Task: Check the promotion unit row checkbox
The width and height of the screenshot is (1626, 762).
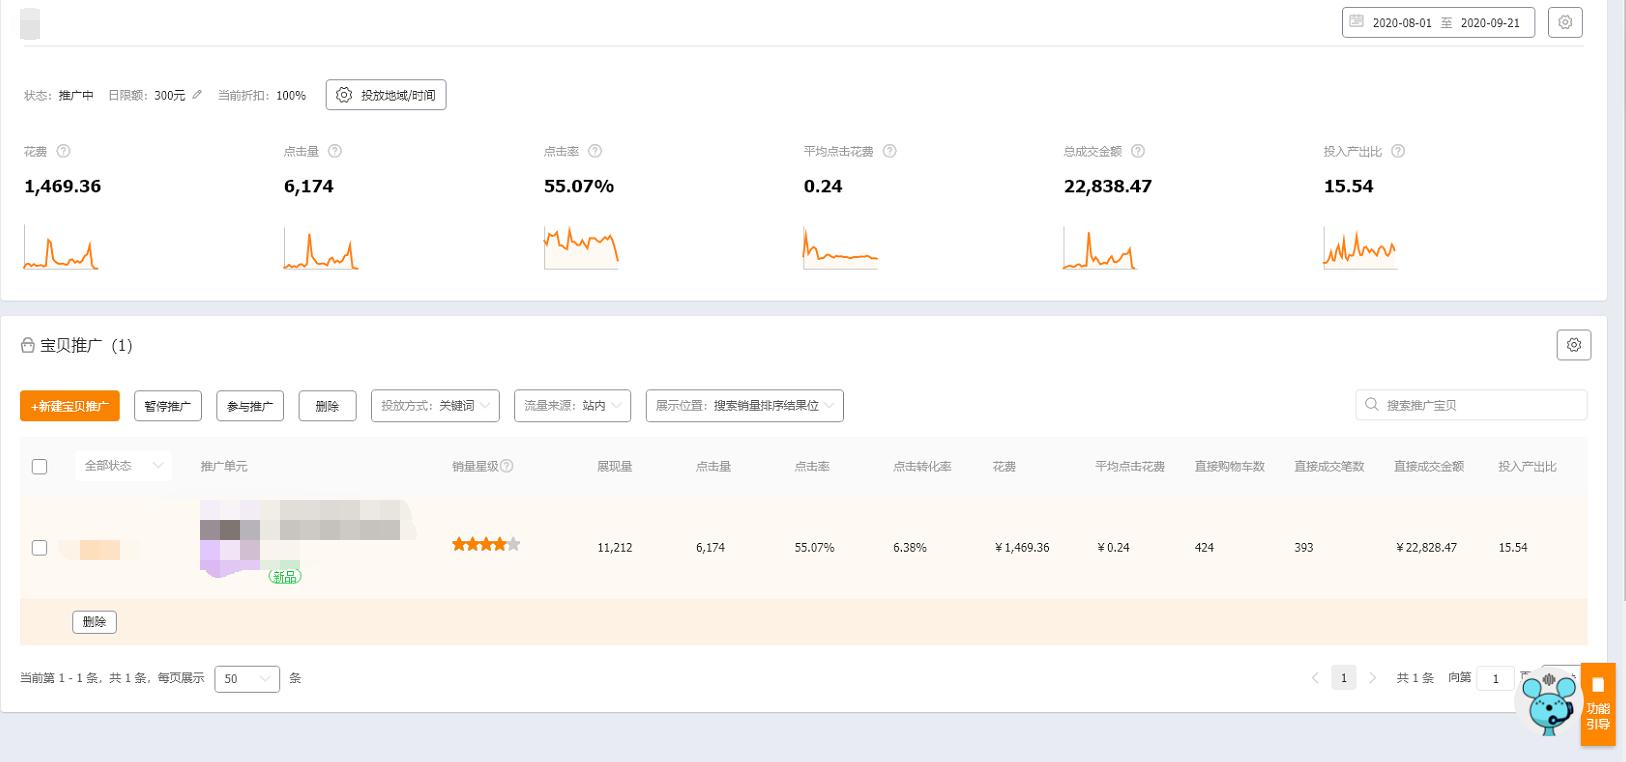Action: pos(40,548)
